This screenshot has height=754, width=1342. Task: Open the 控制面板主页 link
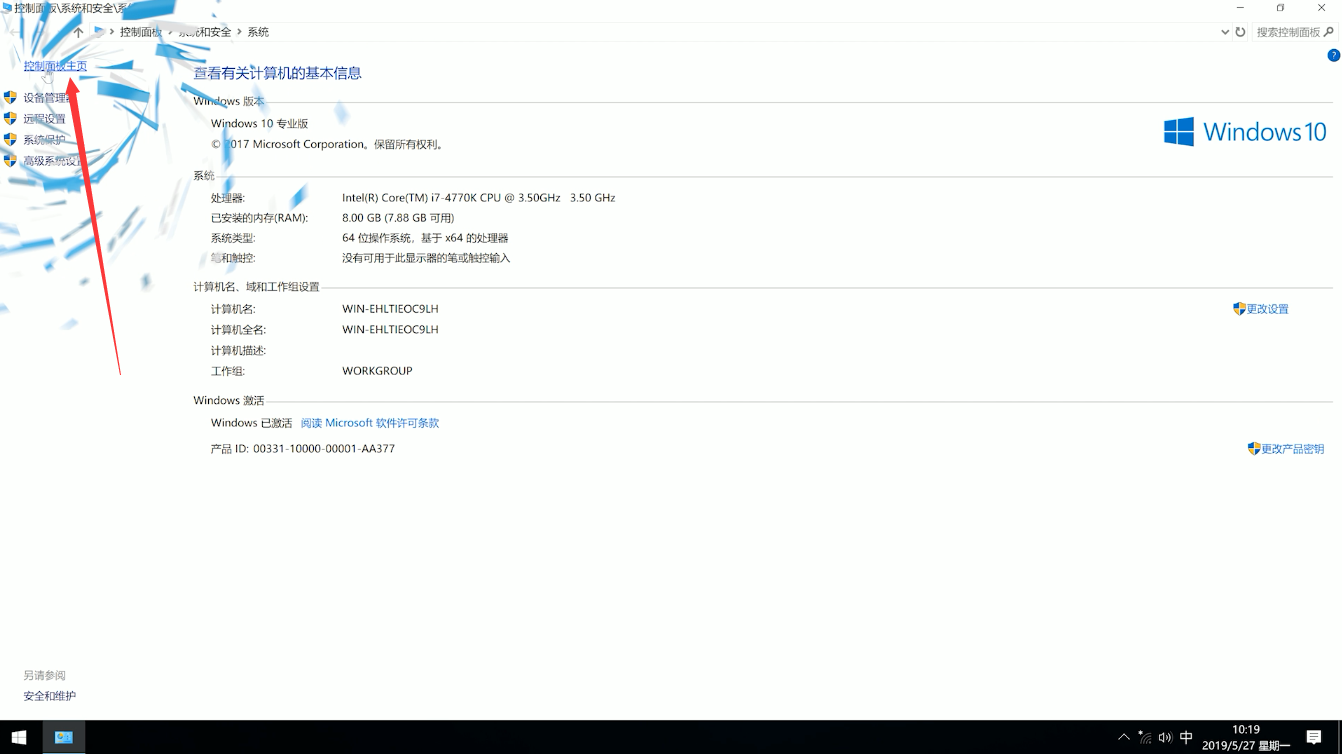point(55,66)
